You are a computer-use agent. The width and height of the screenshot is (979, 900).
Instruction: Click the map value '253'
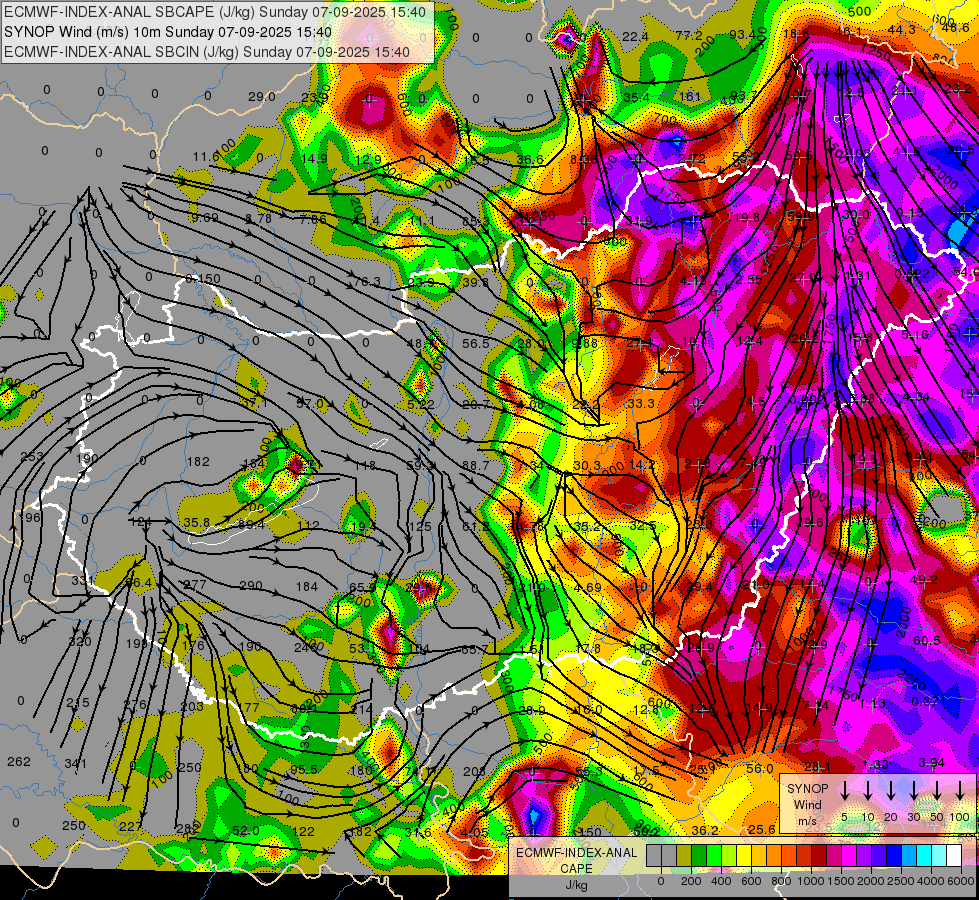pyautogui.click(x=32, y=456)
